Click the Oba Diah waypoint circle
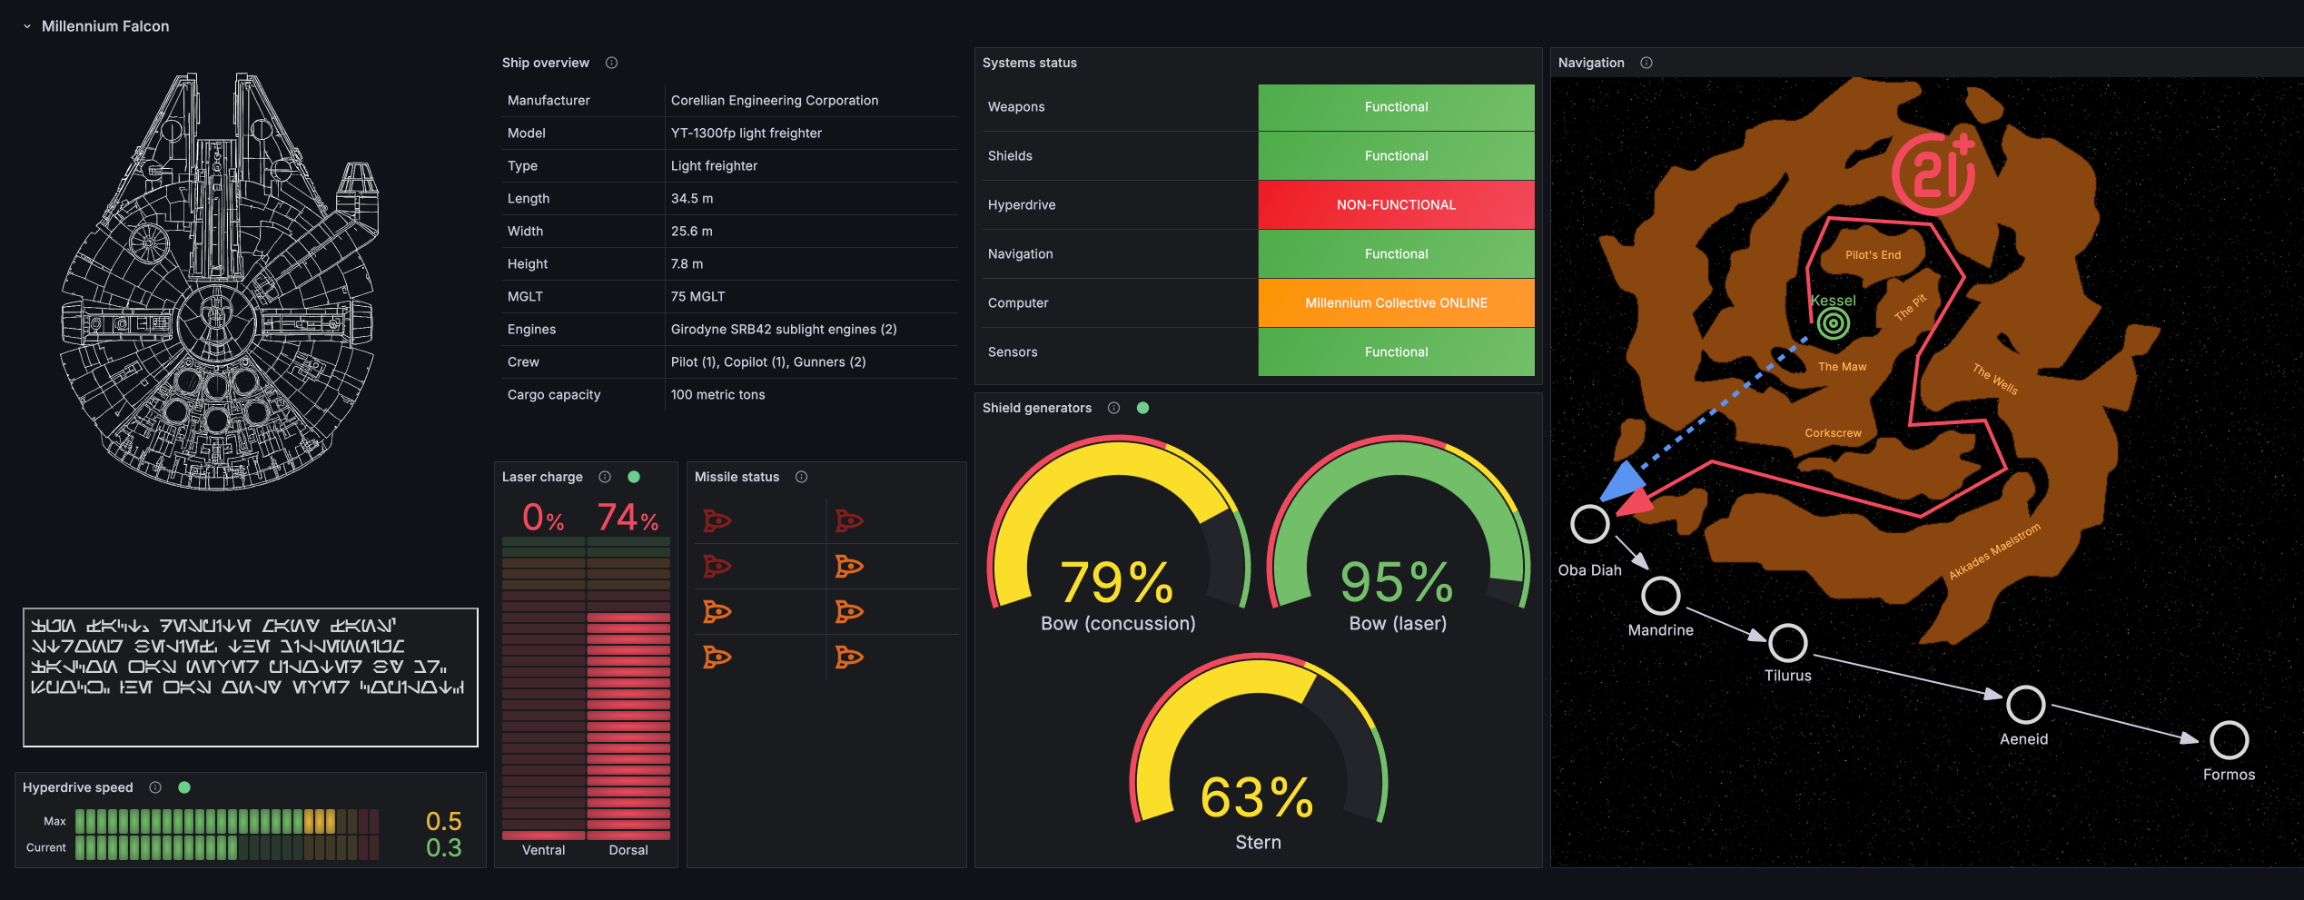2304x900 pixels. click(x=1589, y=524)
